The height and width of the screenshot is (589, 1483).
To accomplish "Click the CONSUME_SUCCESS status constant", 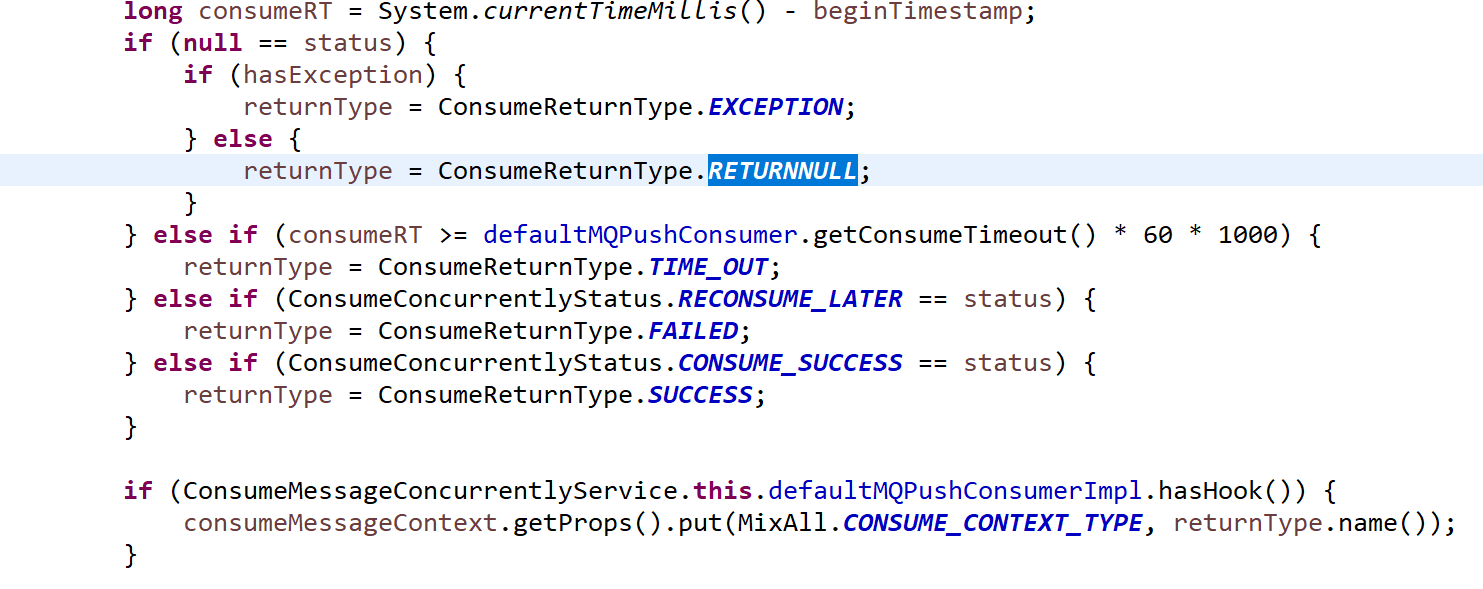I will [790, 363].
